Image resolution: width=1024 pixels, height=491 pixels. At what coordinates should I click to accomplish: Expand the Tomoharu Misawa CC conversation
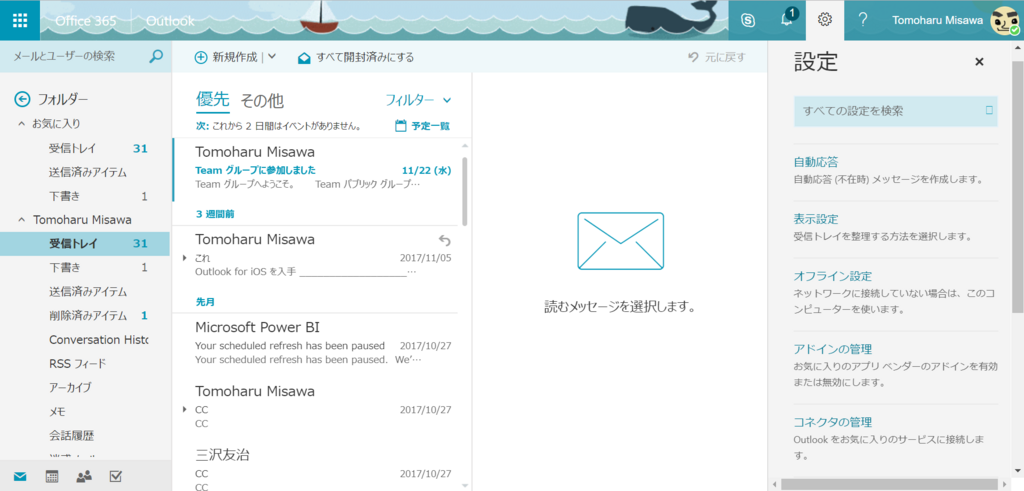(185, 409)
